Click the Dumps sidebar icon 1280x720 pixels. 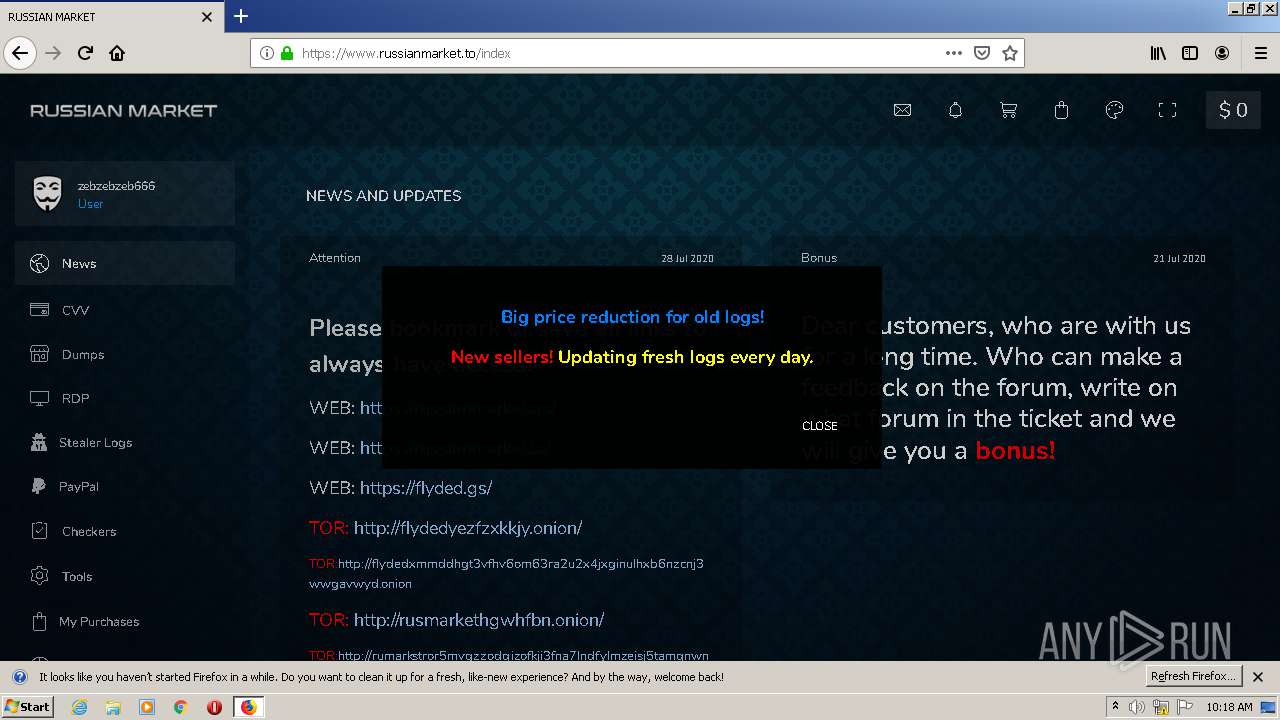(40, 354)
